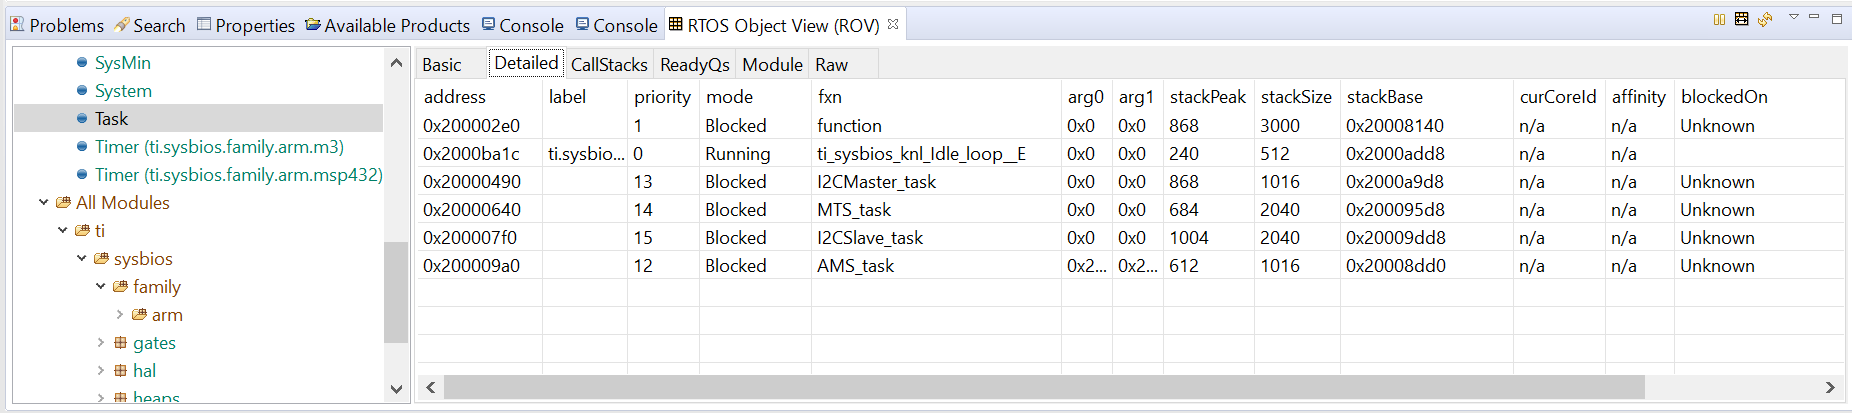Collapse the All Modules tree node

click(44, 203)
